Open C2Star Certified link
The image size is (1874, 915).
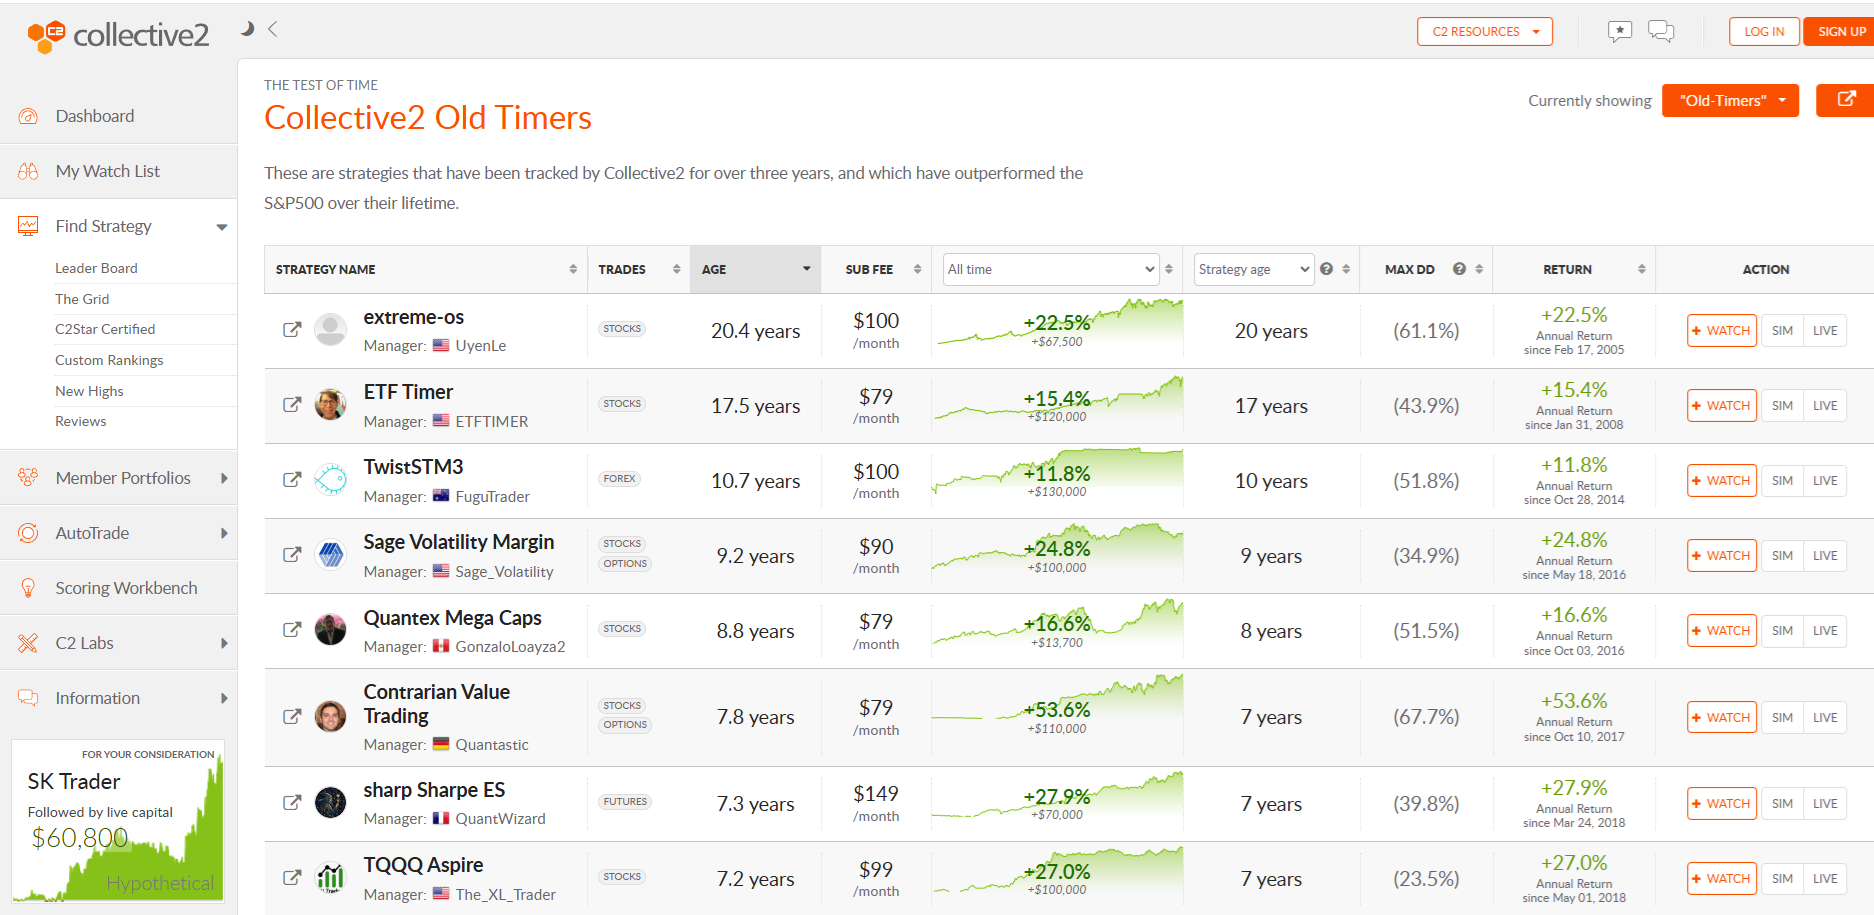coord(105,329)
